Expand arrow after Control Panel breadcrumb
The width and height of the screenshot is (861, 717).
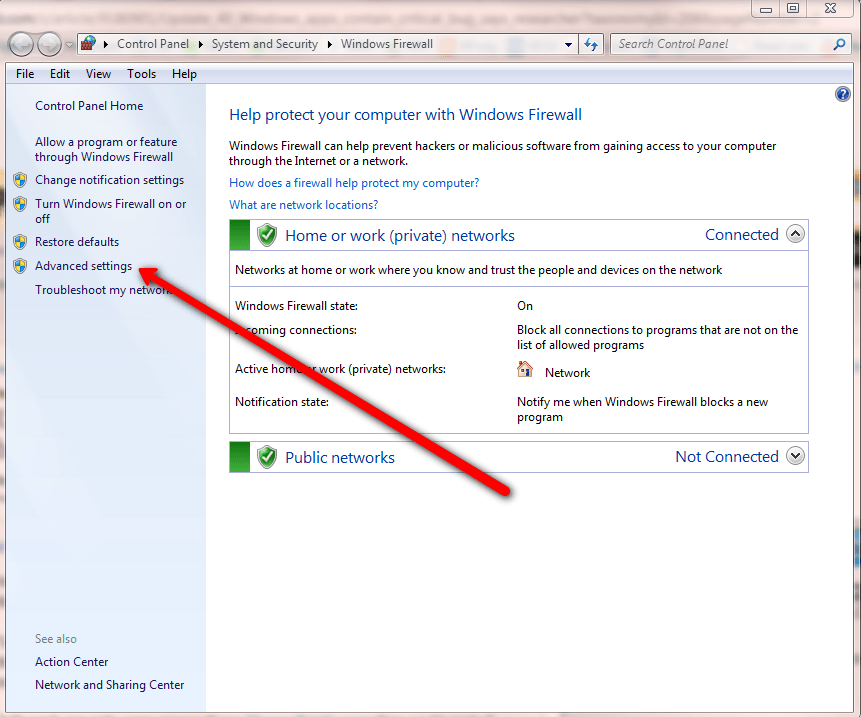(200, 44)
